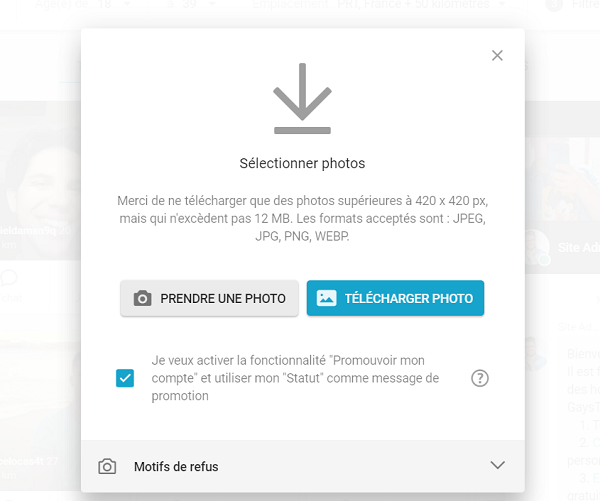Open the maximum age 39 dropdown
Viewport: 600px width, 501px height.
[x=191, y=5]
